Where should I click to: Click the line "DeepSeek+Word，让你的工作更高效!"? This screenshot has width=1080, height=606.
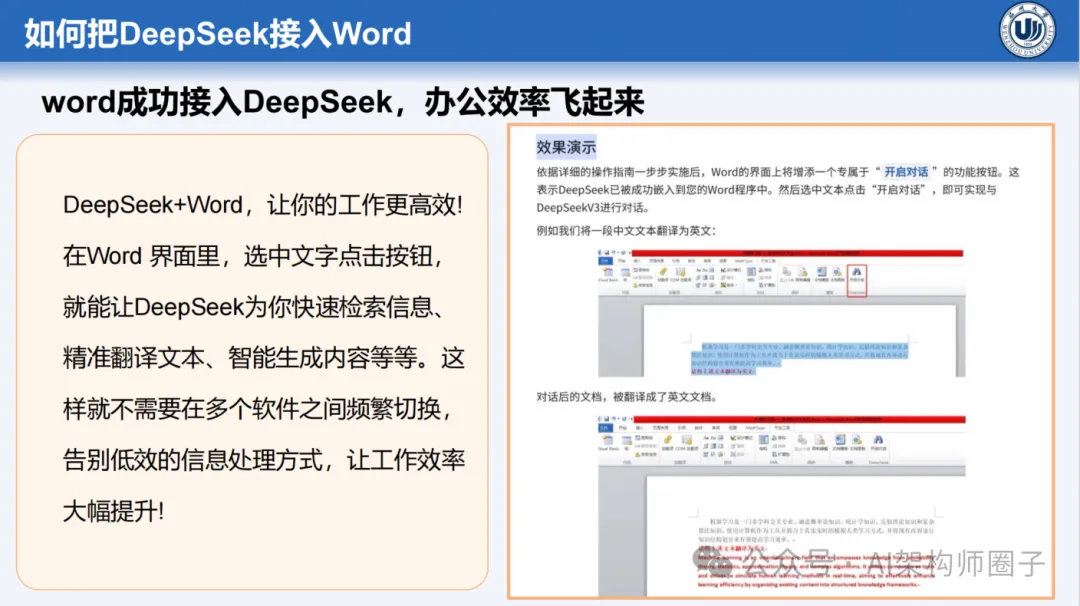262,205
